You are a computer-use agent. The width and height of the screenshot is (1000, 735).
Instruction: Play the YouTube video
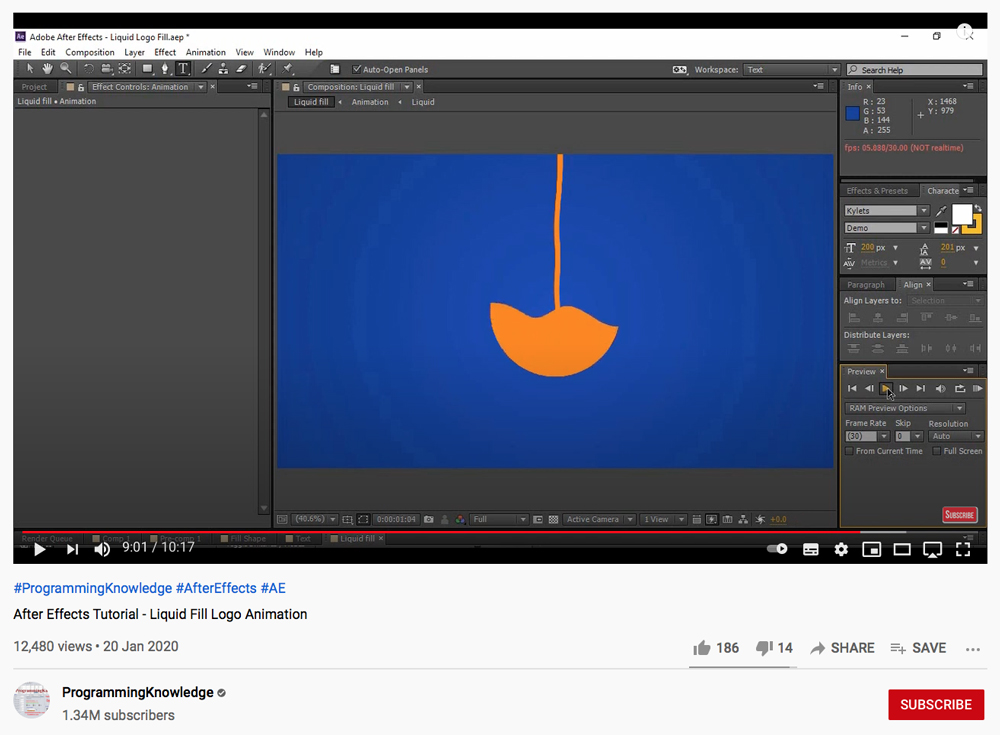(x=40, y=549)
